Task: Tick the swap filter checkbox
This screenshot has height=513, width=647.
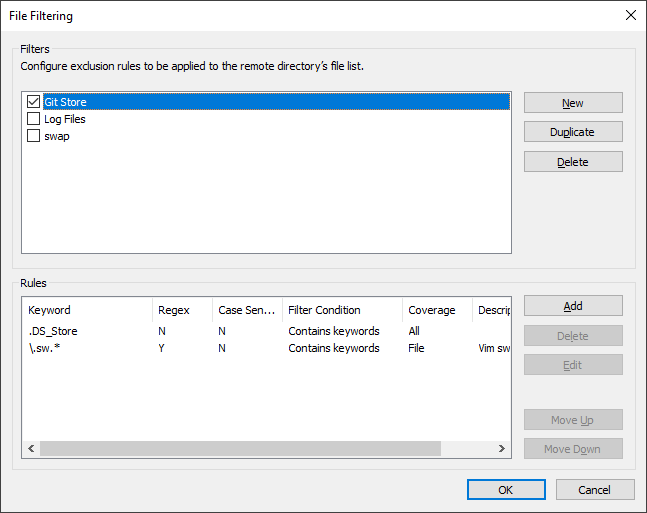Action: click(x=33, y=136)
